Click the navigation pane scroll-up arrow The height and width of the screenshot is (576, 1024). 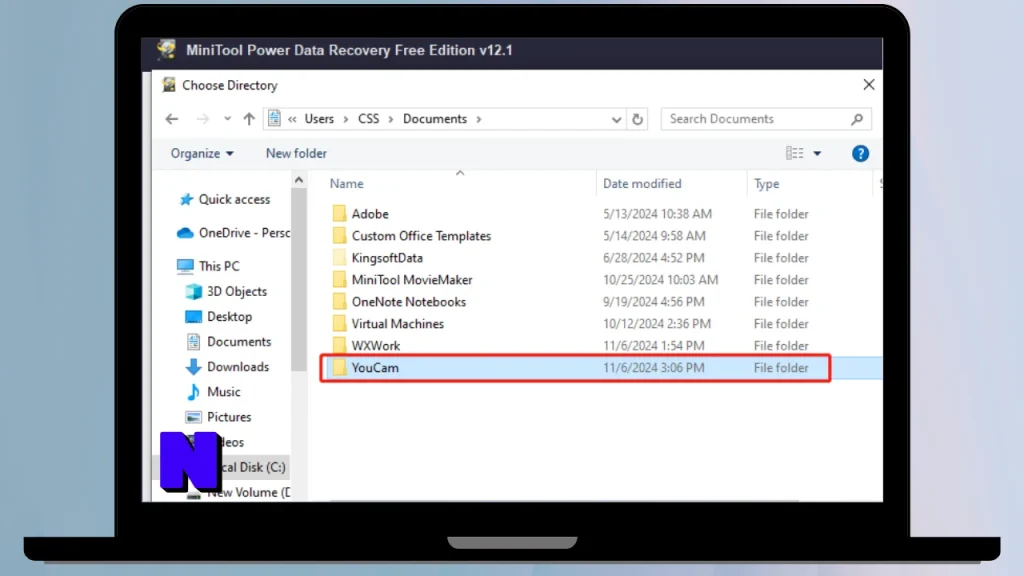click(298, 180)
